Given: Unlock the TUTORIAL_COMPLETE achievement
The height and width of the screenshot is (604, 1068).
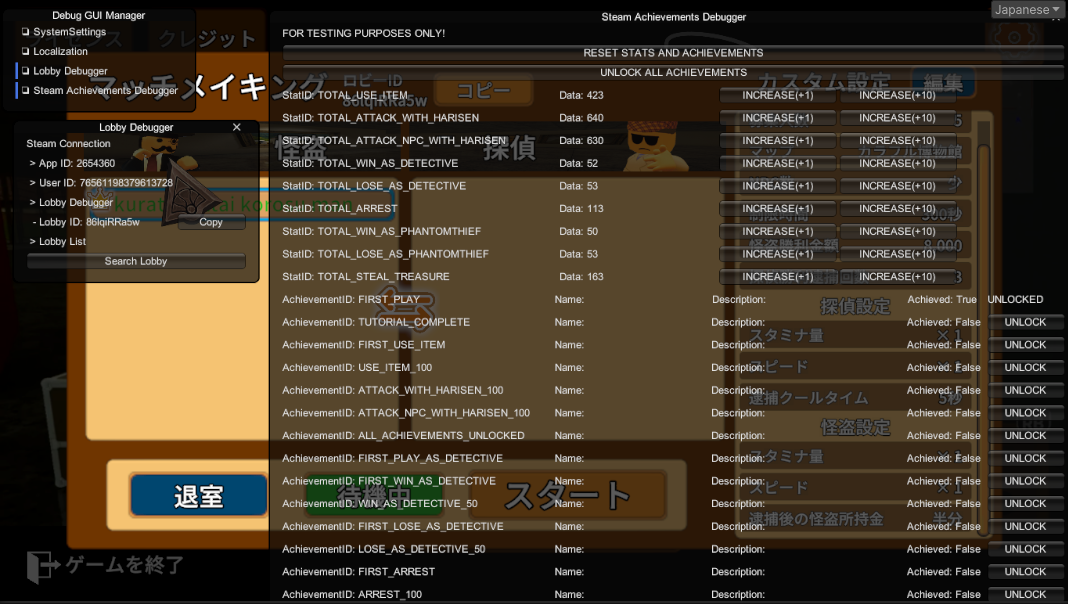Looking at the screenshot, I should click(x=1025, y=322).
